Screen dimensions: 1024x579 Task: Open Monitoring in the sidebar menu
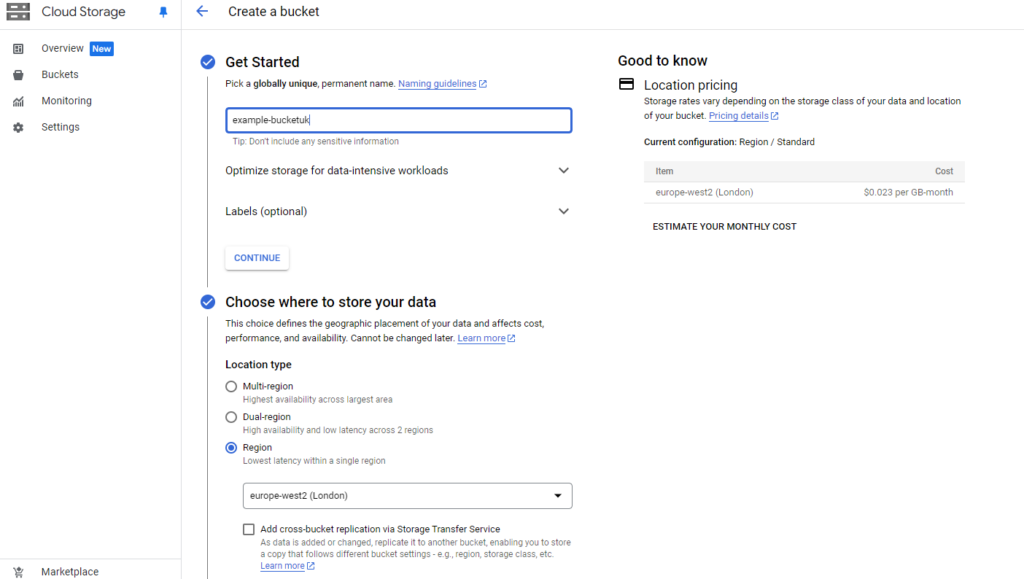[x=67, y=101]
